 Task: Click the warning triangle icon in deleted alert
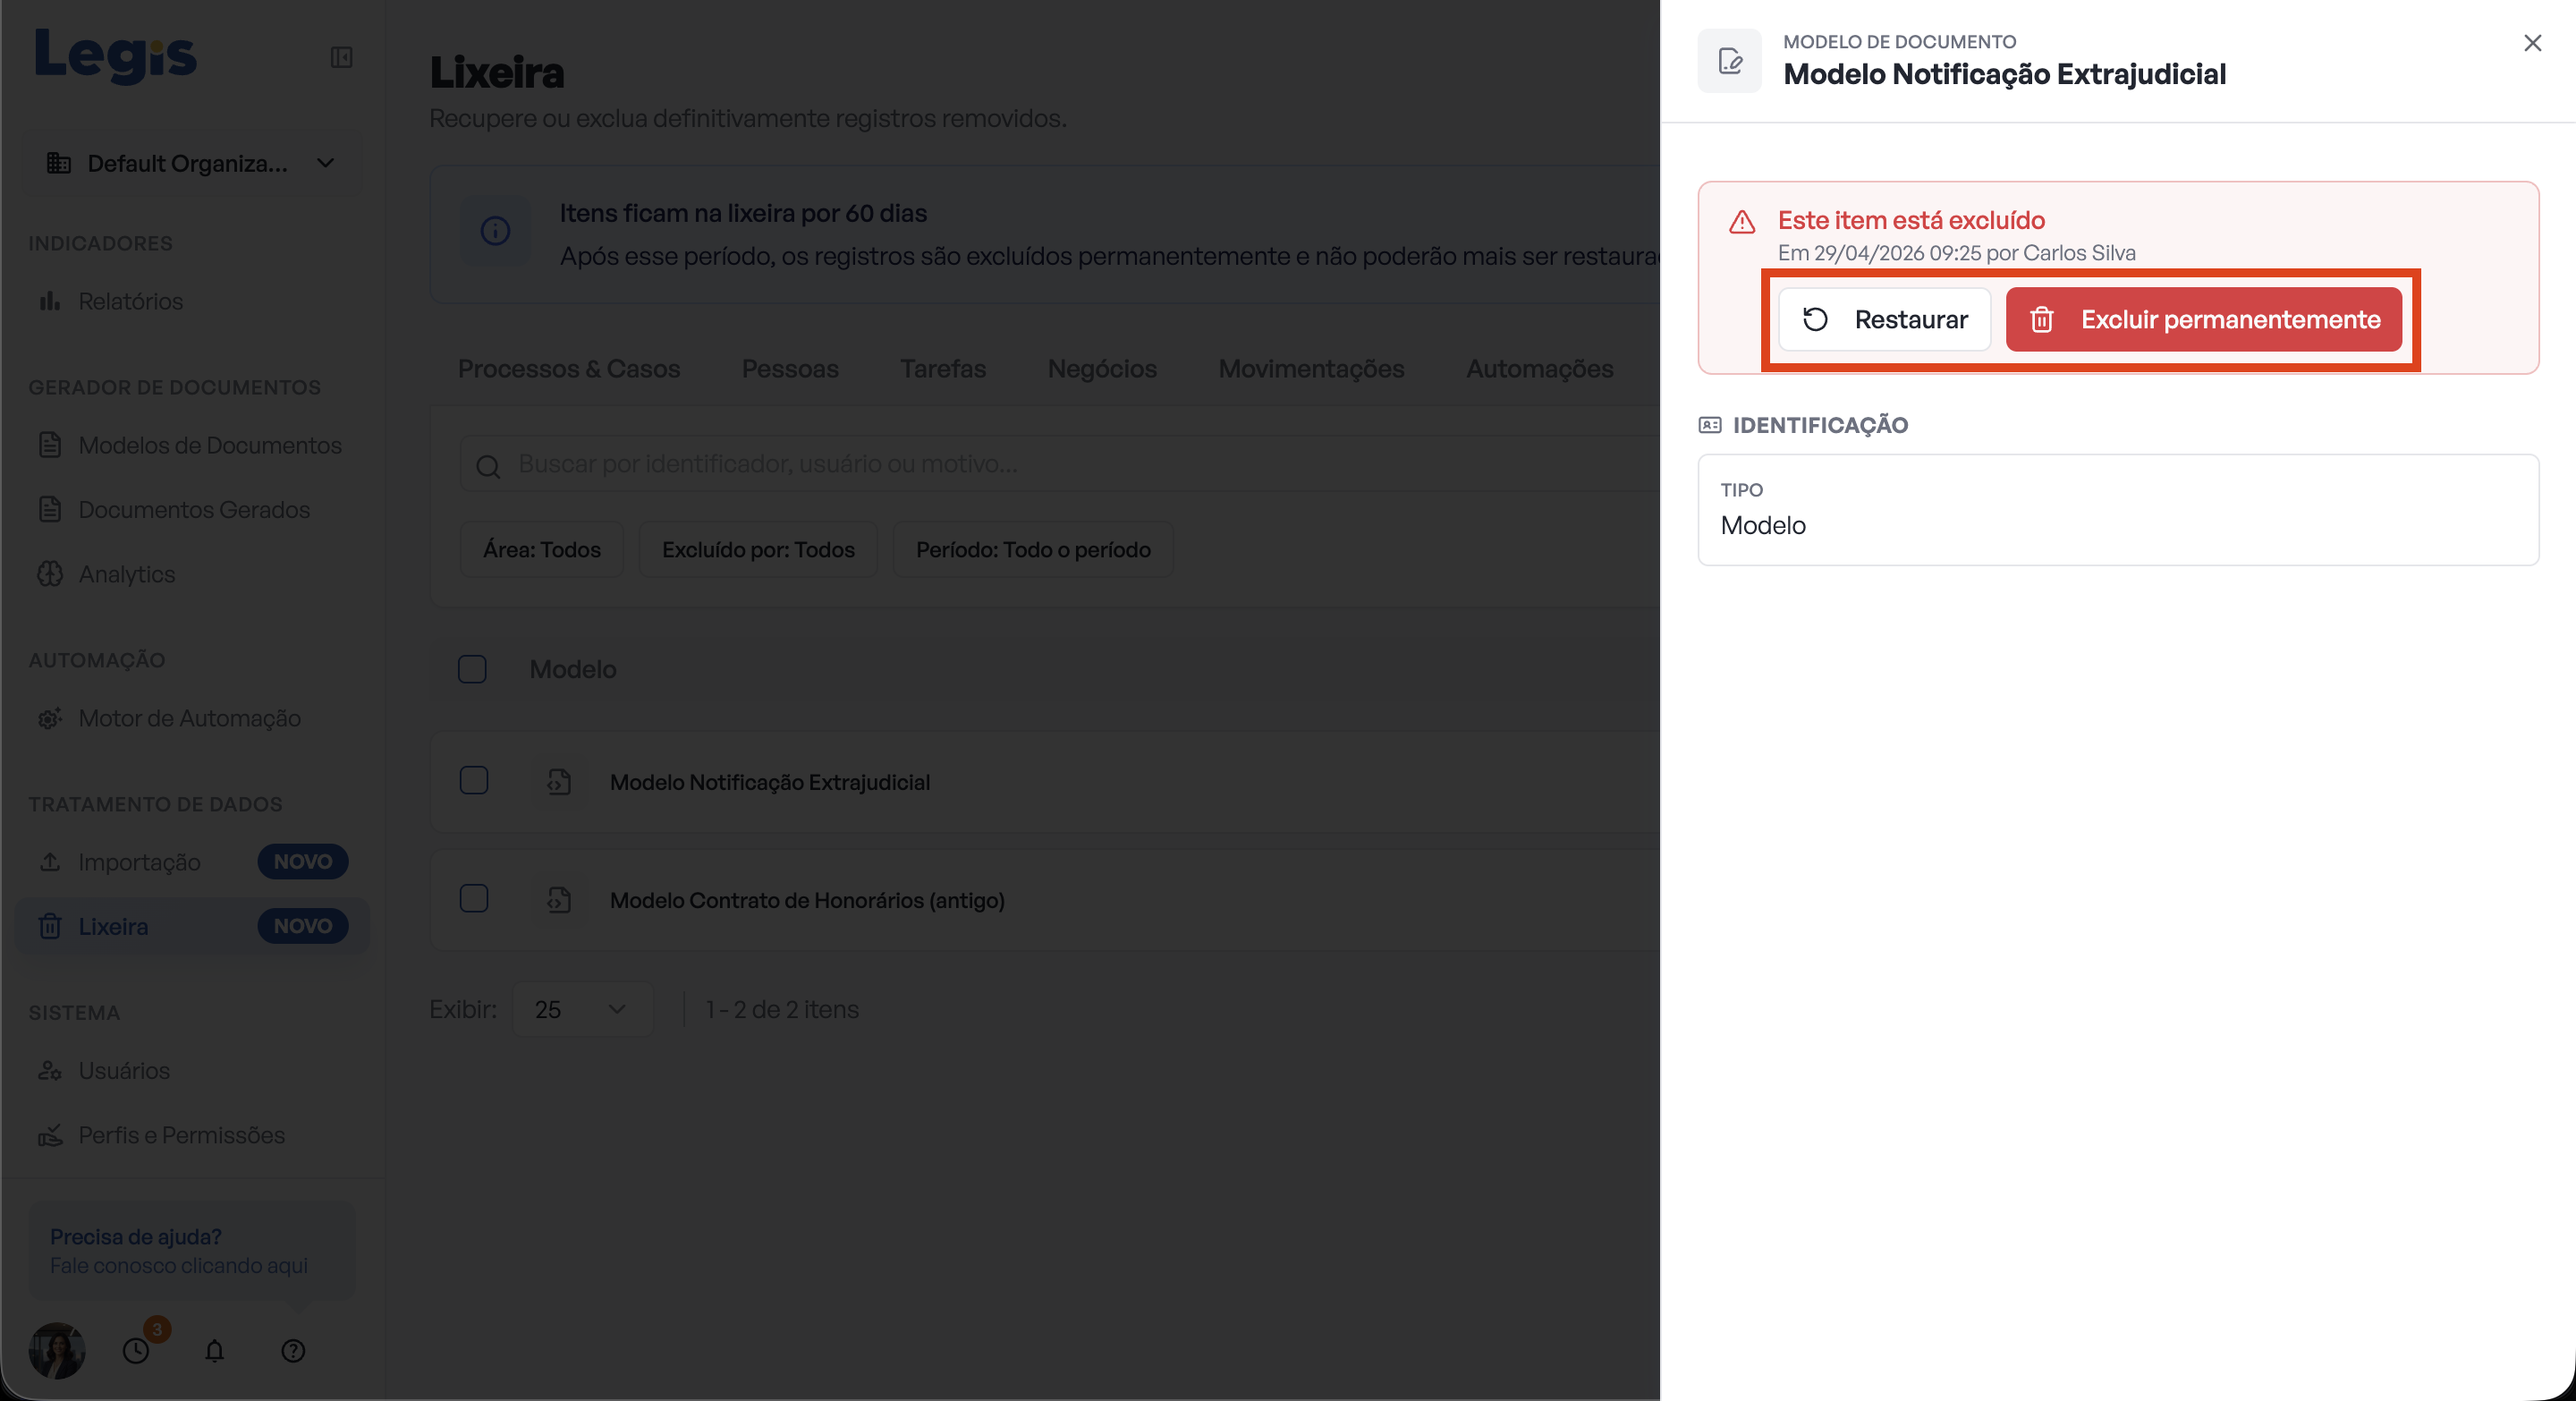coord(1742,222)
